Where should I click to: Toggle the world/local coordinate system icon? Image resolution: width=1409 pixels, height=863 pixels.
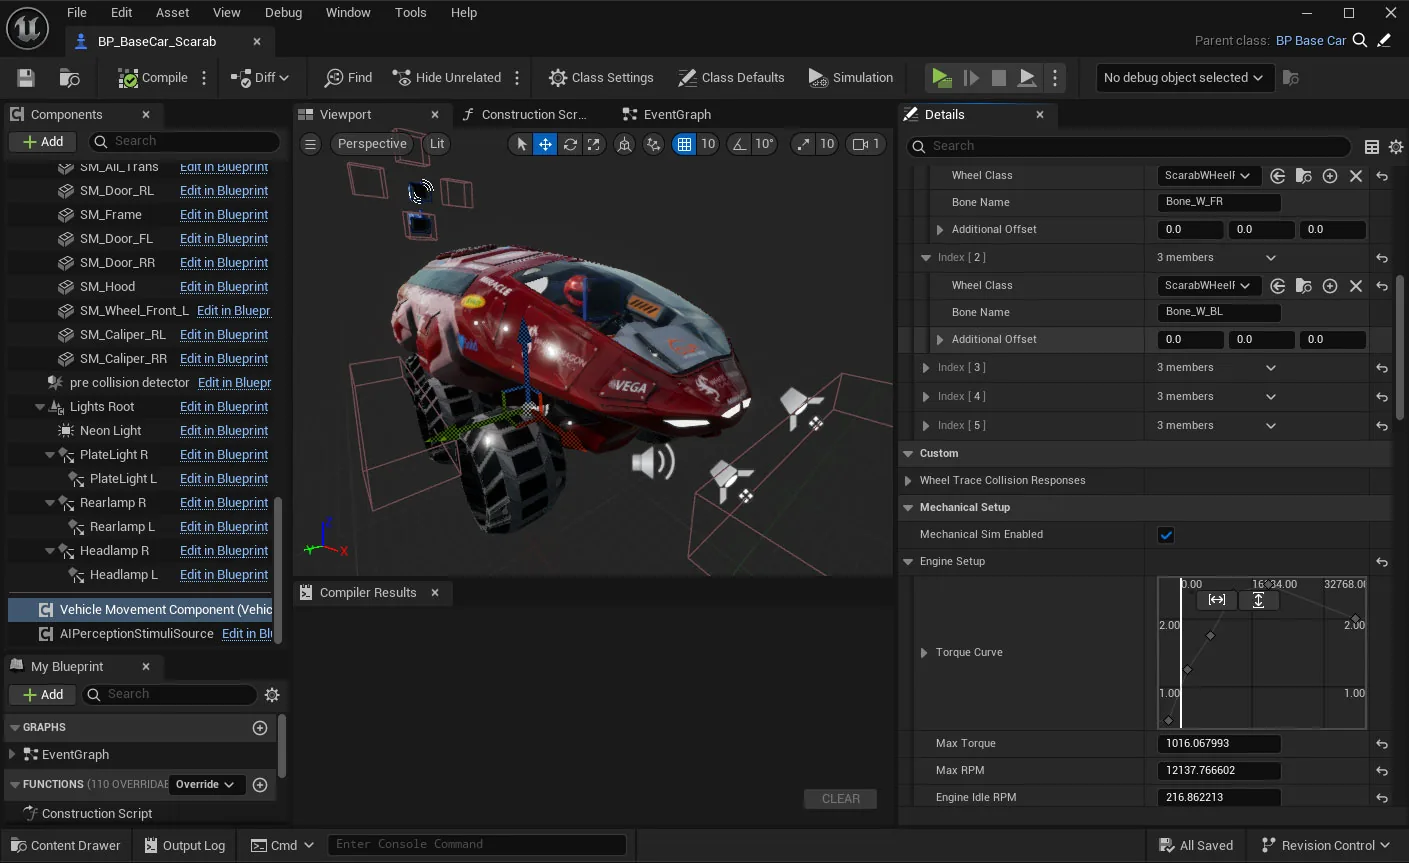click(624, 144)
